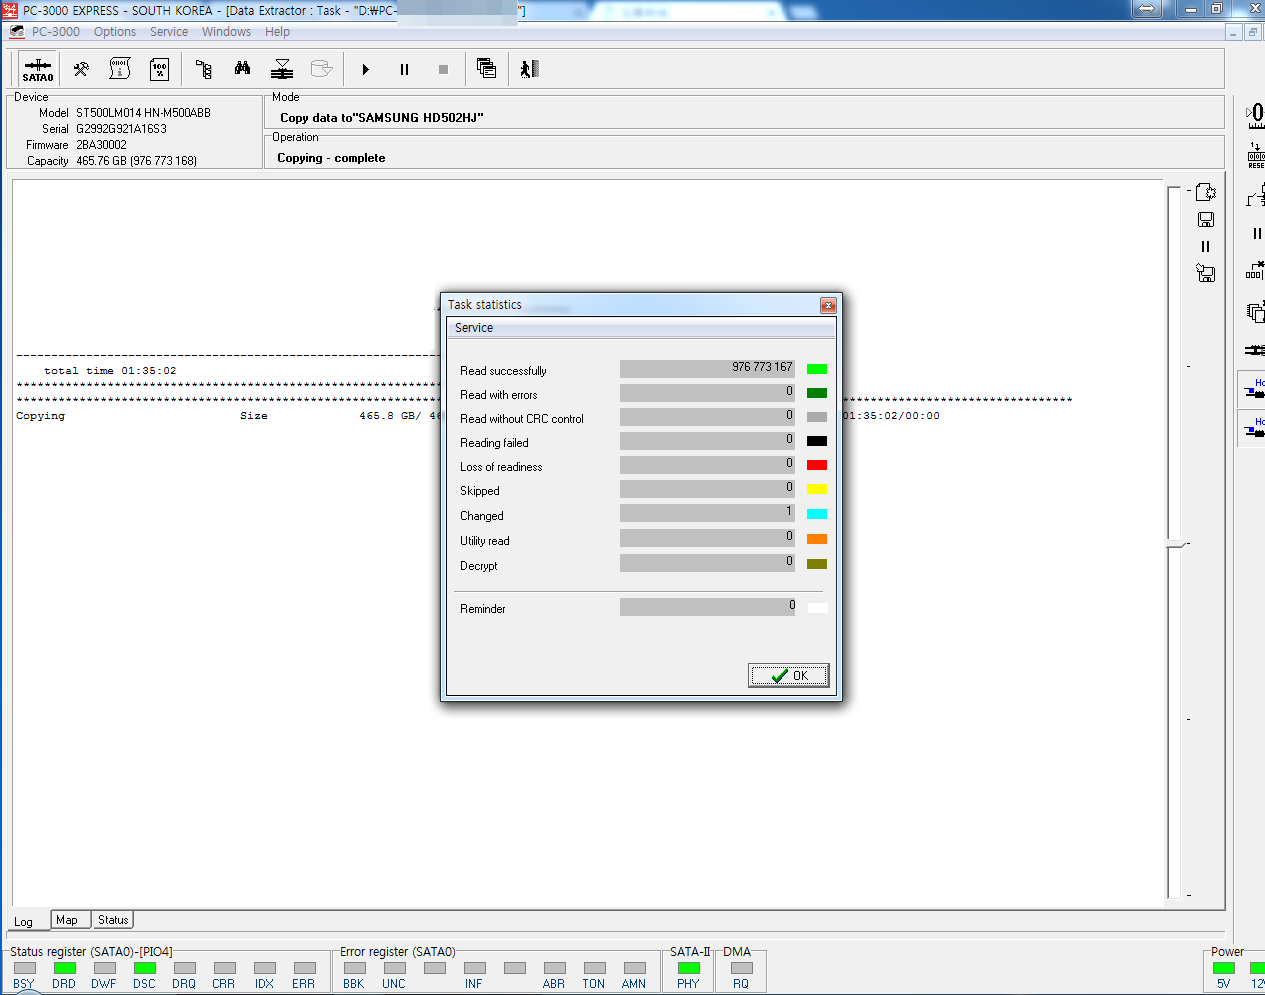Click the cyan Changed color swatch
Viewport: 1265px width, 995px height.
(x=817, y=514)
